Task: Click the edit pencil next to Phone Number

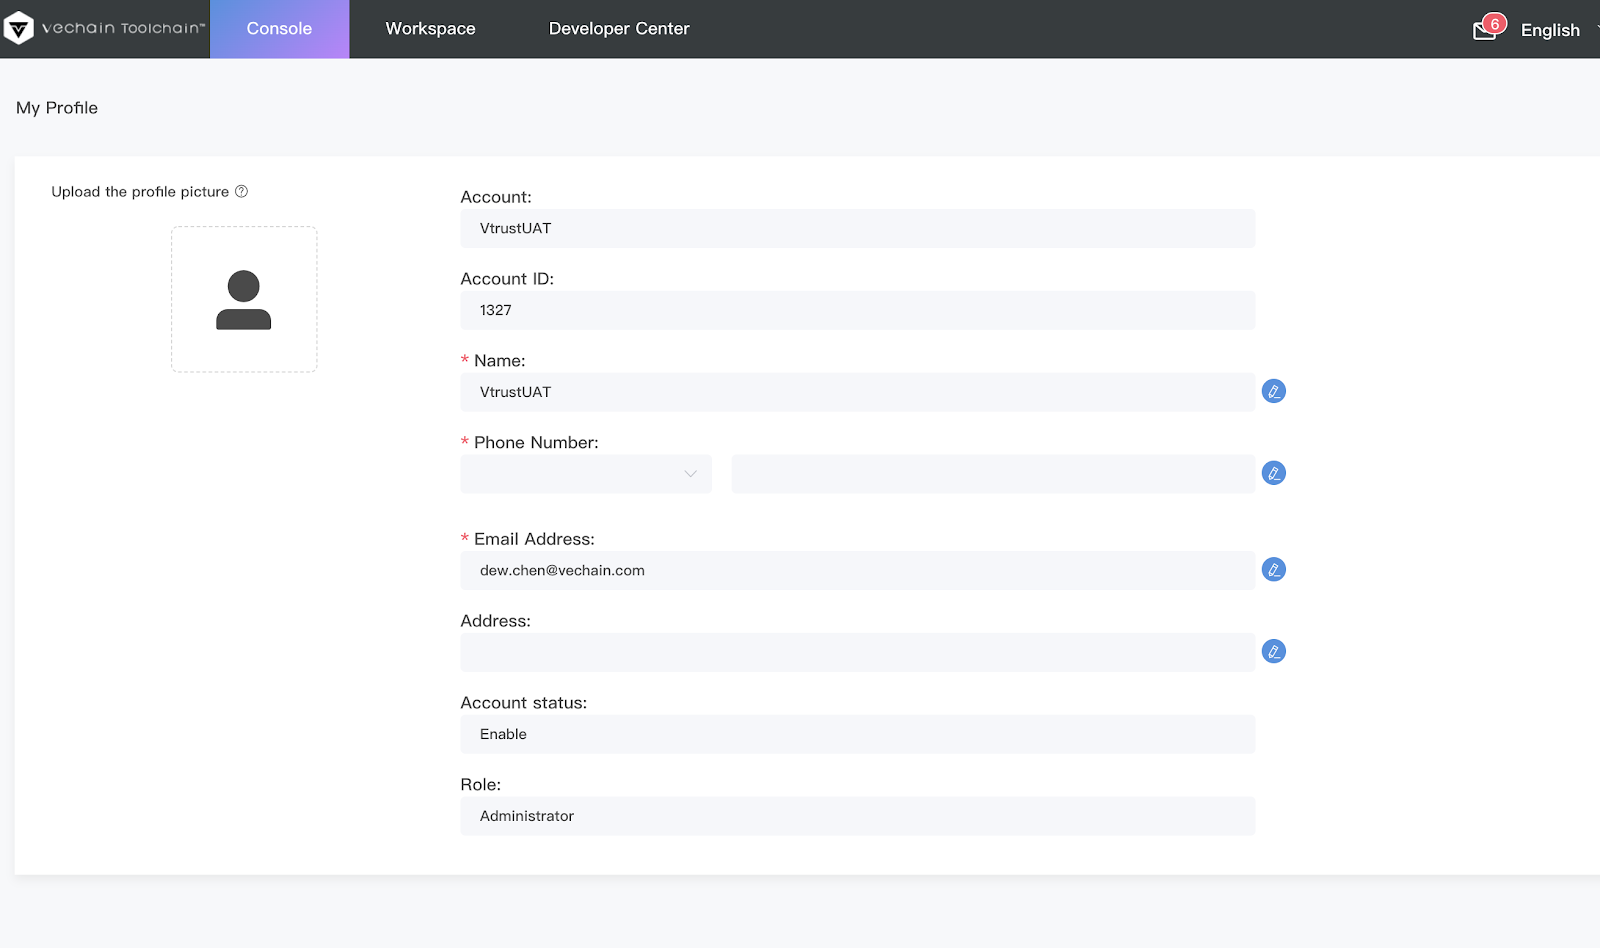Action: coord(1273,473)
